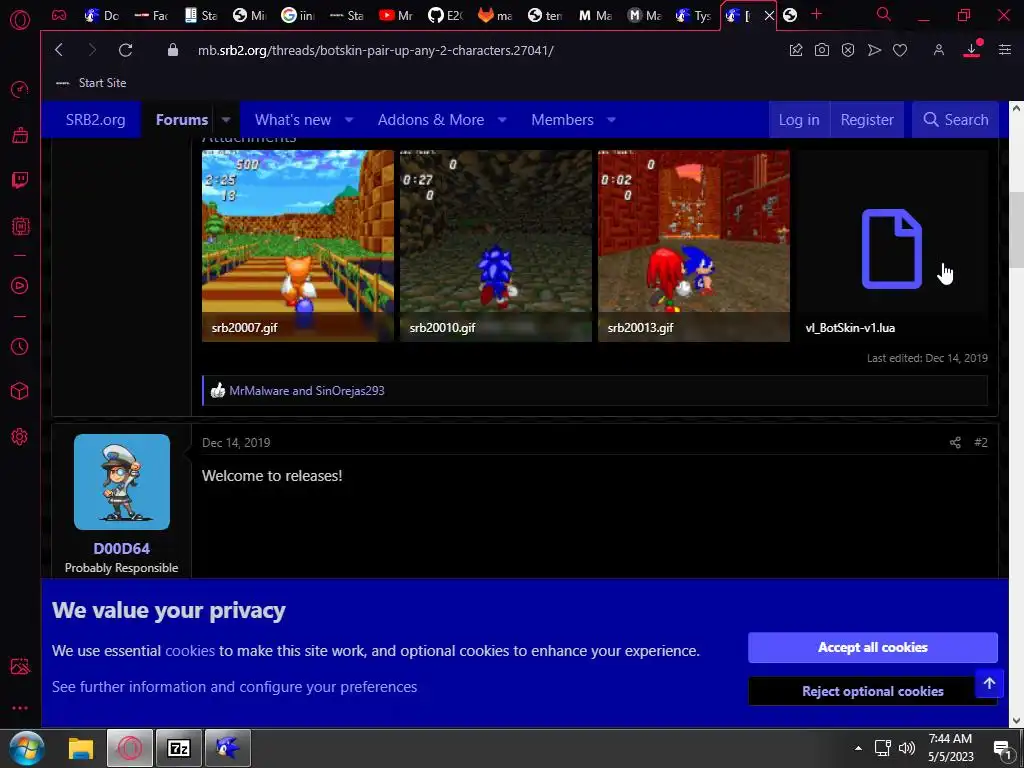This screenshot has height=768, width=1024.
Task: Open Settings gear icon in sidebar
Action: click(20, 436)
